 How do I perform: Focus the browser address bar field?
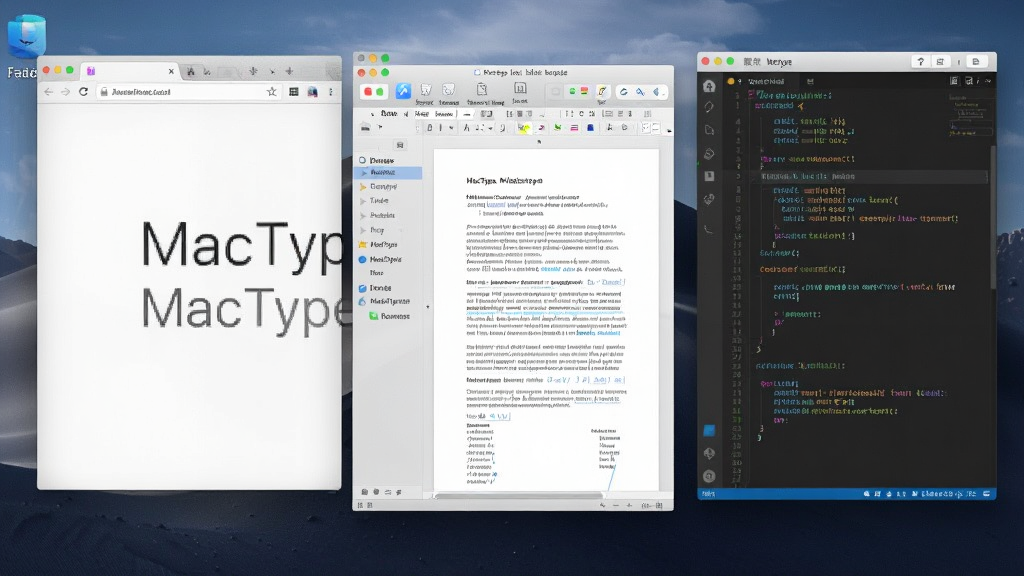(x=189, y=92)
